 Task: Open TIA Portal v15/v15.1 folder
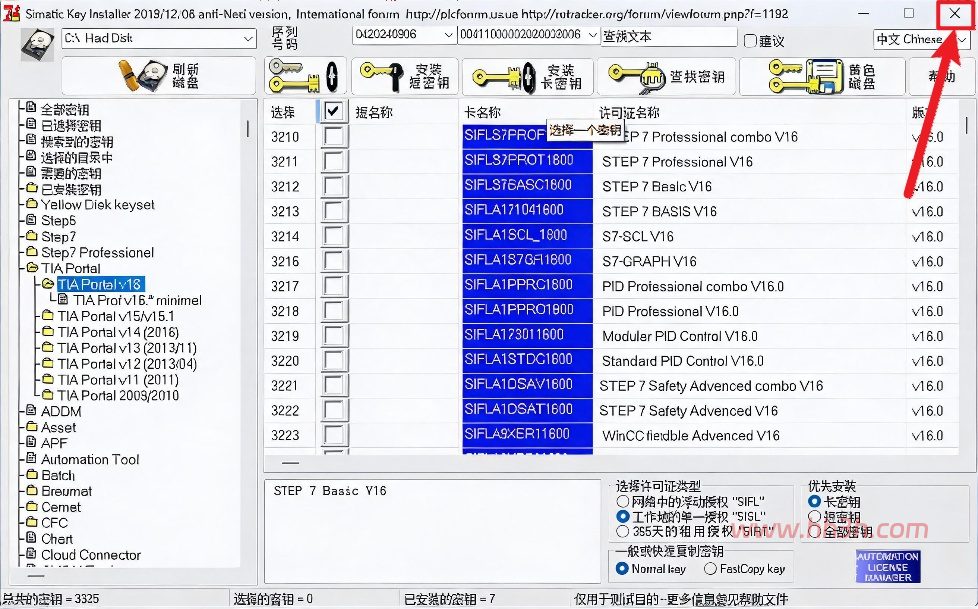(115, 316)
